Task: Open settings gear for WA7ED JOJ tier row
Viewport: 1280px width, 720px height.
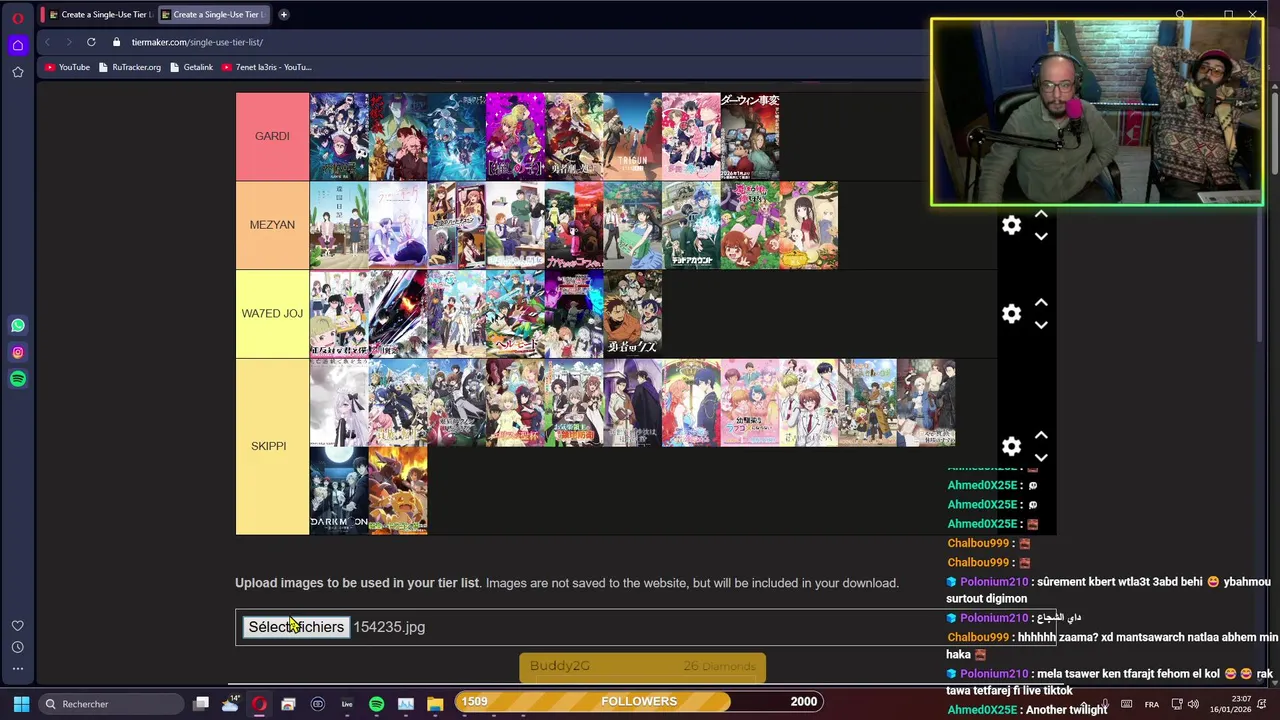Action: click(1011, 314)
